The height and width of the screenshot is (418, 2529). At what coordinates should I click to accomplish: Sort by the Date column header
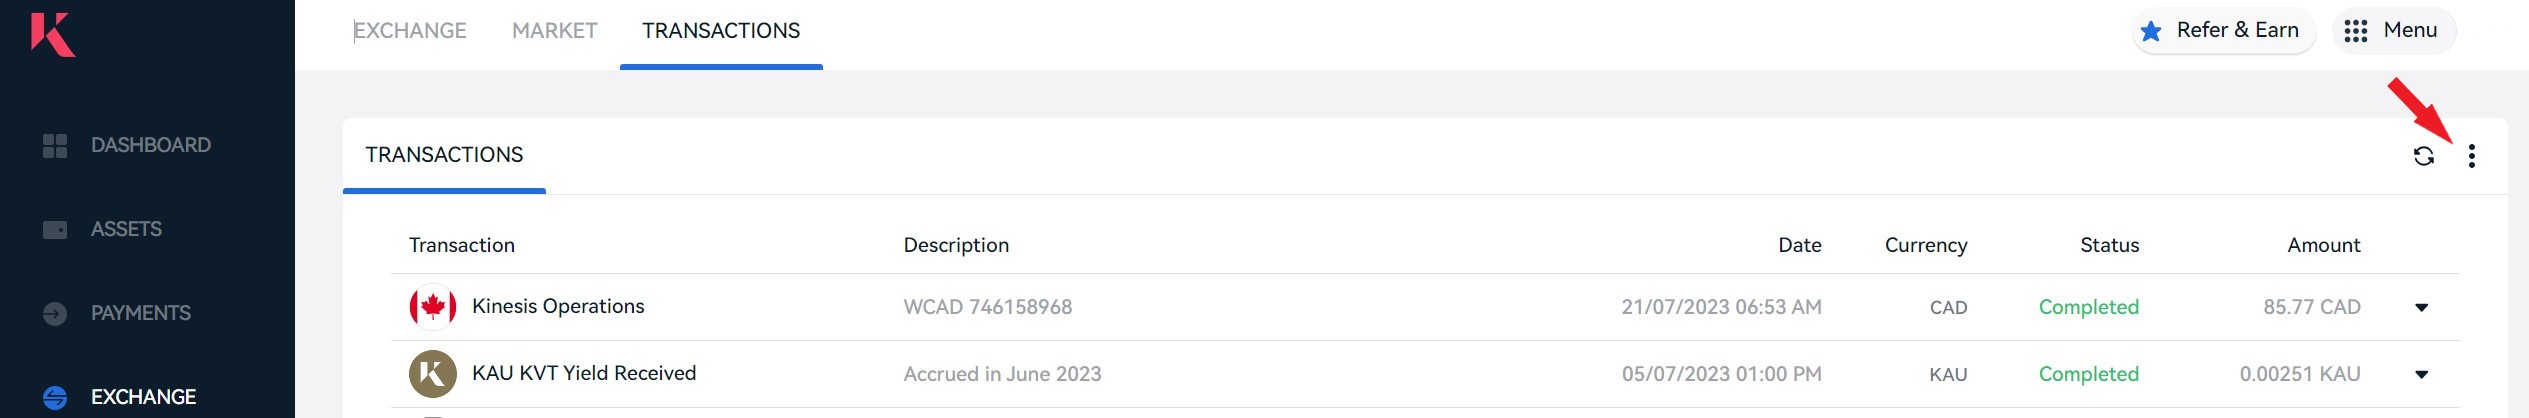coord(1800,245)
